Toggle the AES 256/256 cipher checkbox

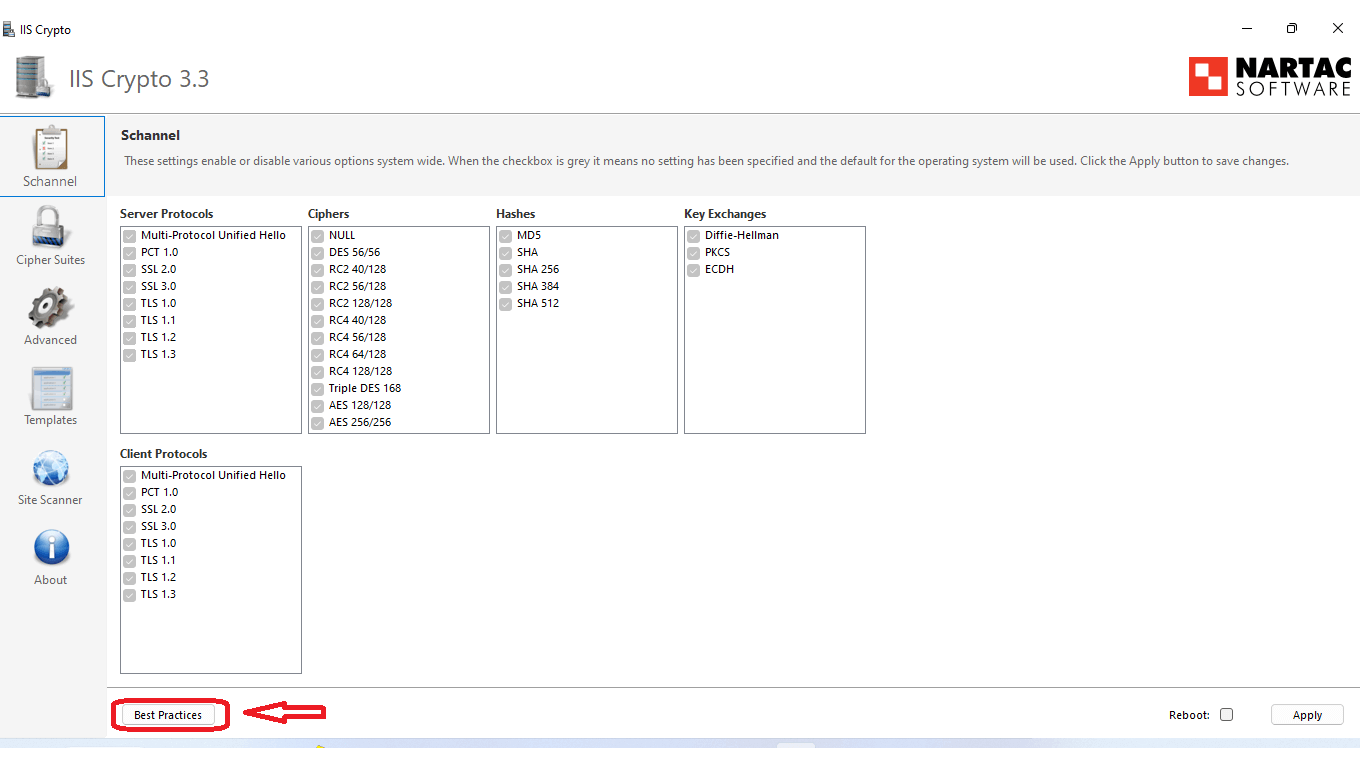317,423
